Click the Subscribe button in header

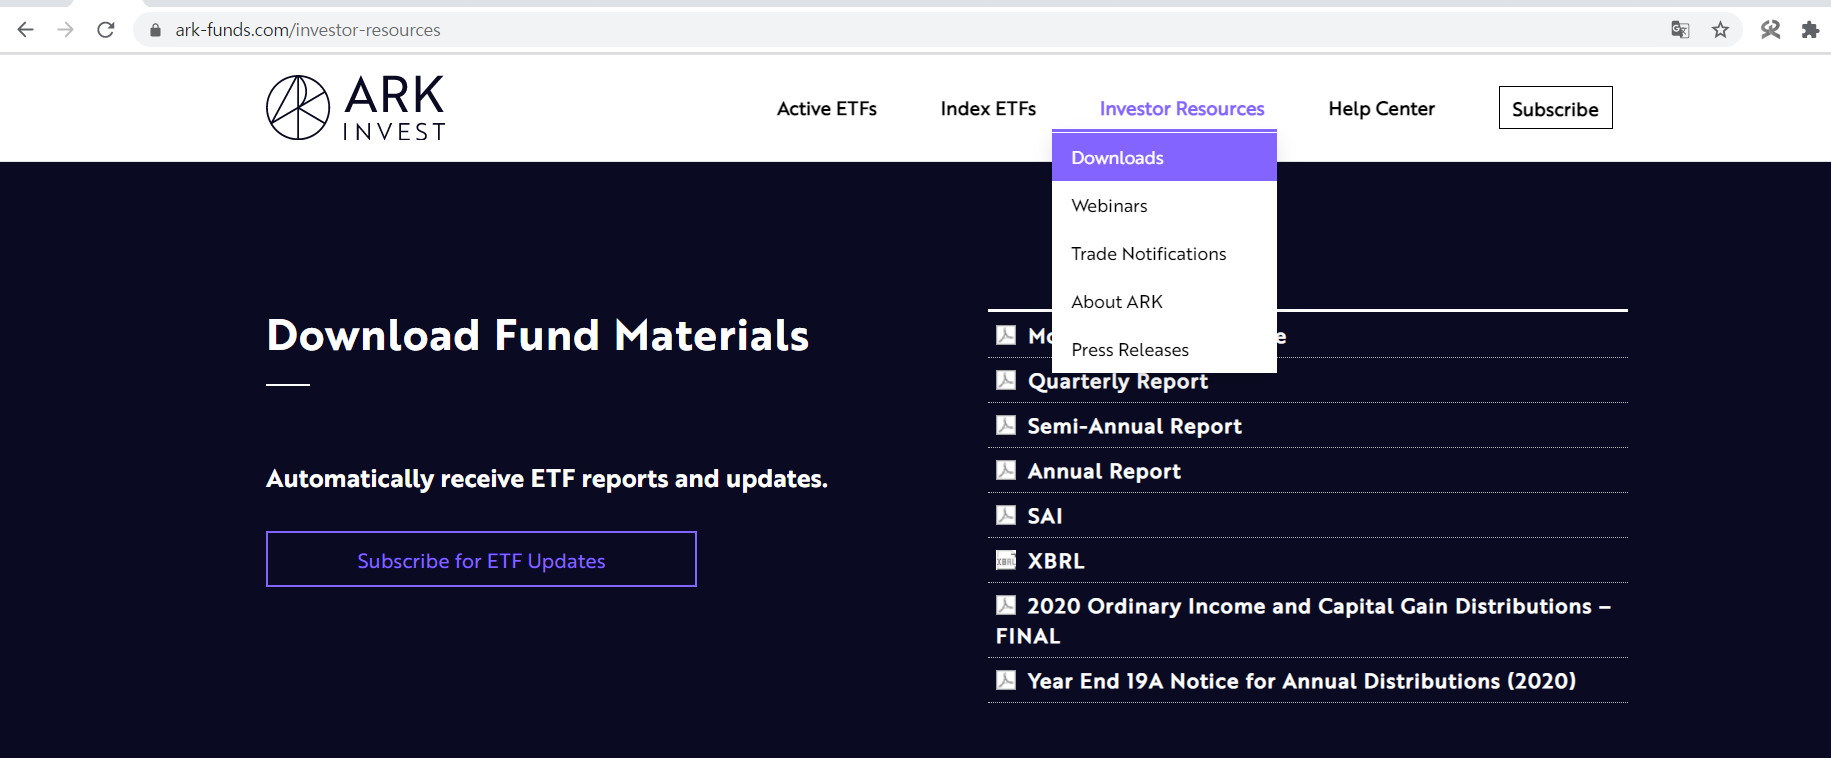point(1555,108)
